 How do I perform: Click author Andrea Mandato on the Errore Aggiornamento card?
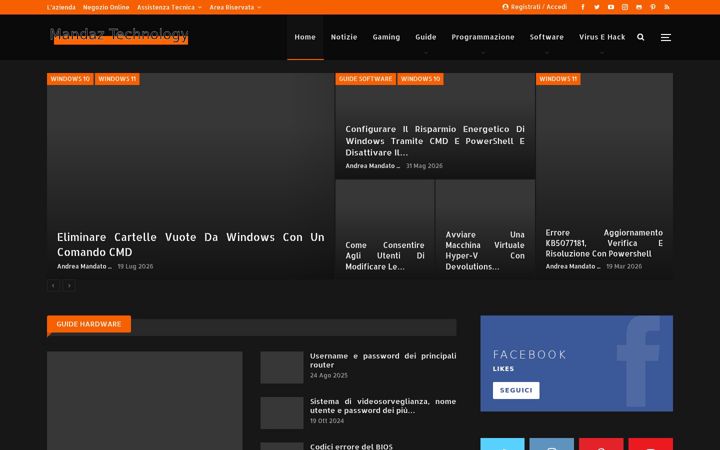(573, 266)
